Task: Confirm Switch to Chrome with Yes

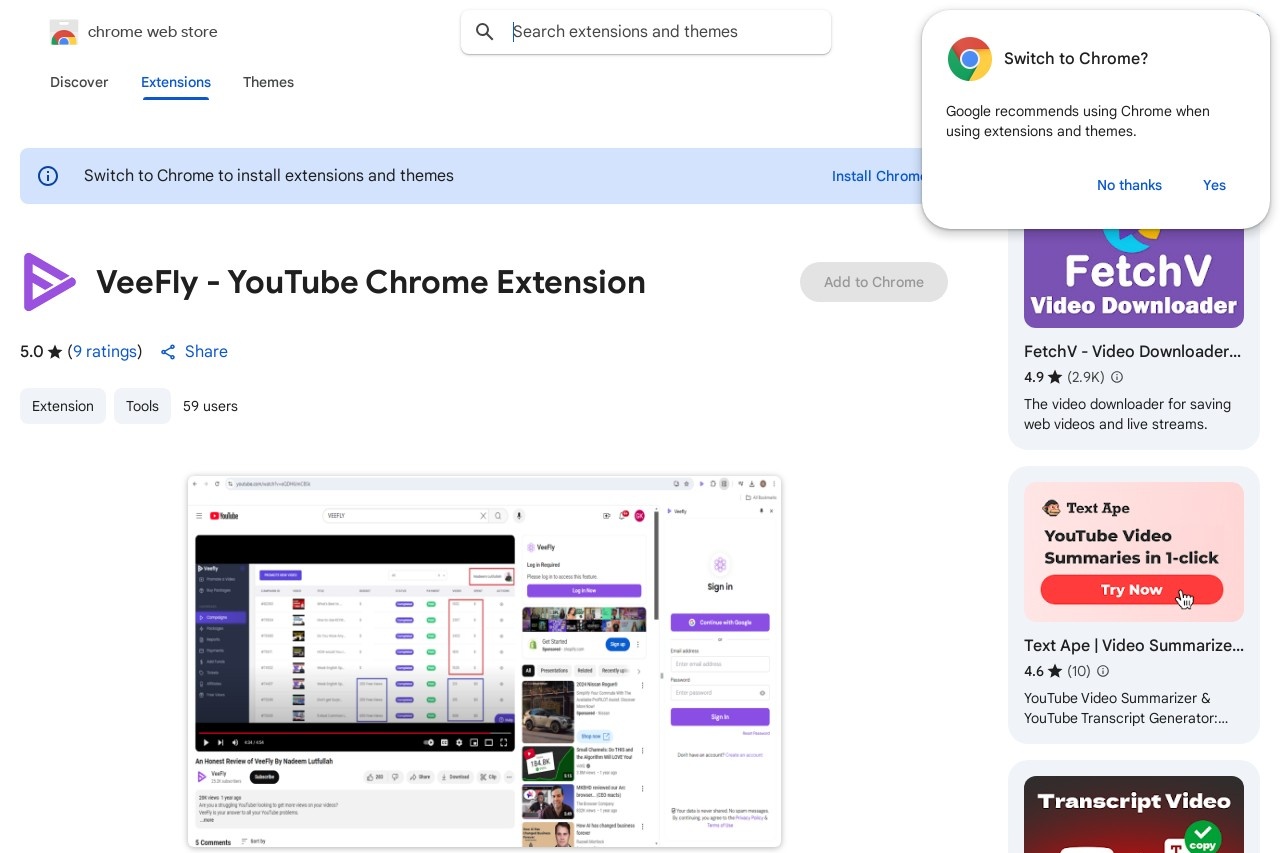Action: 1214,185
